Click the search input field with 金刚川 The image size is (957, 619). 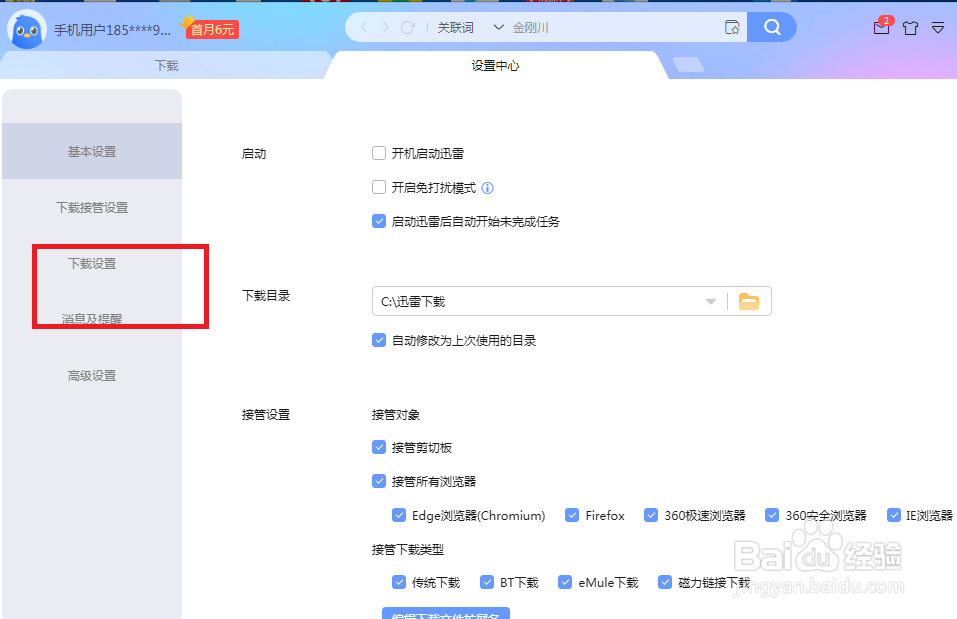click(x=613, y=27)
